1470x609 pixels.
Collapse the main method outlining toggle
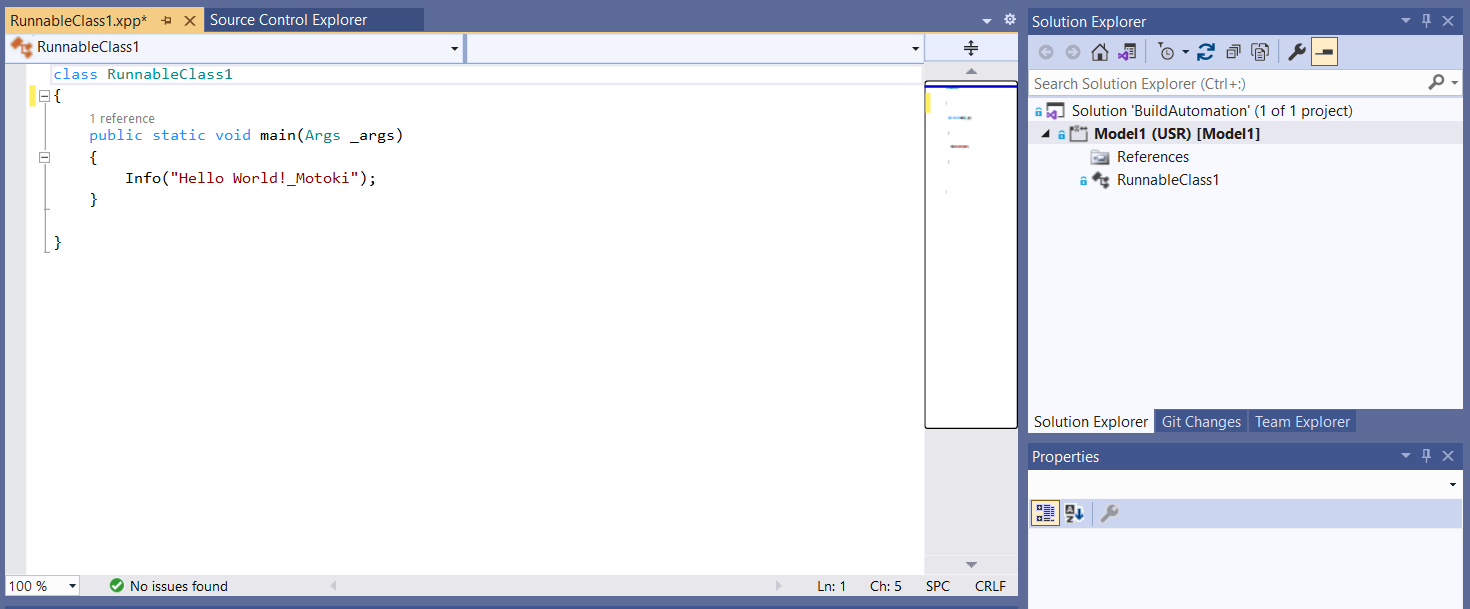44,157
